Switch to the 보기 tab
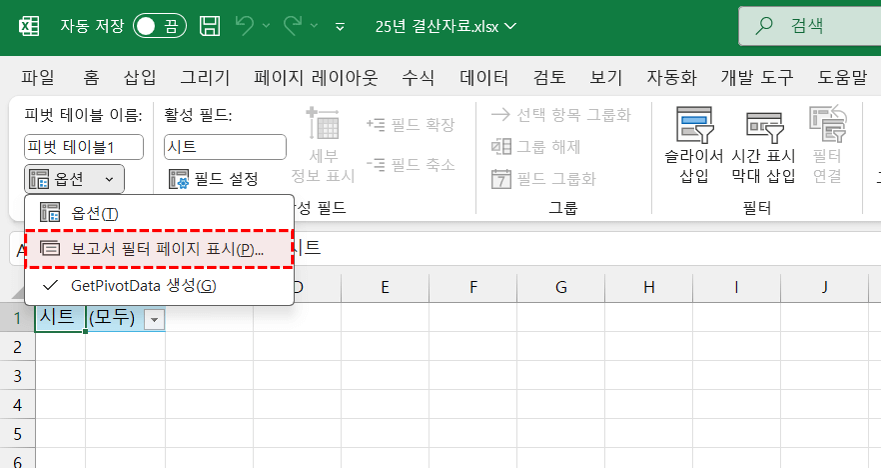 tap(606, 77)
